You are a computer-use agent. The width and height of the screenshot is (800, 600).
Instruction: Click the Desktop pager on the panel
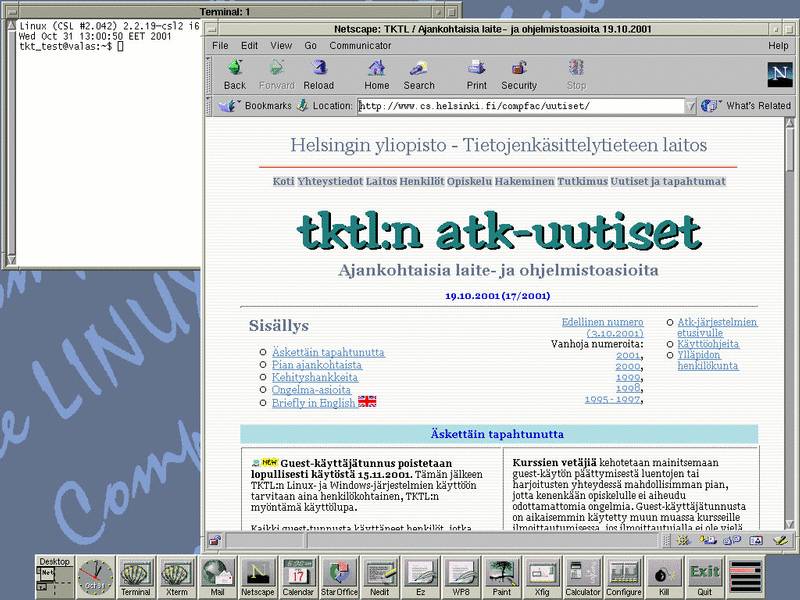click(x=55, y=577)
